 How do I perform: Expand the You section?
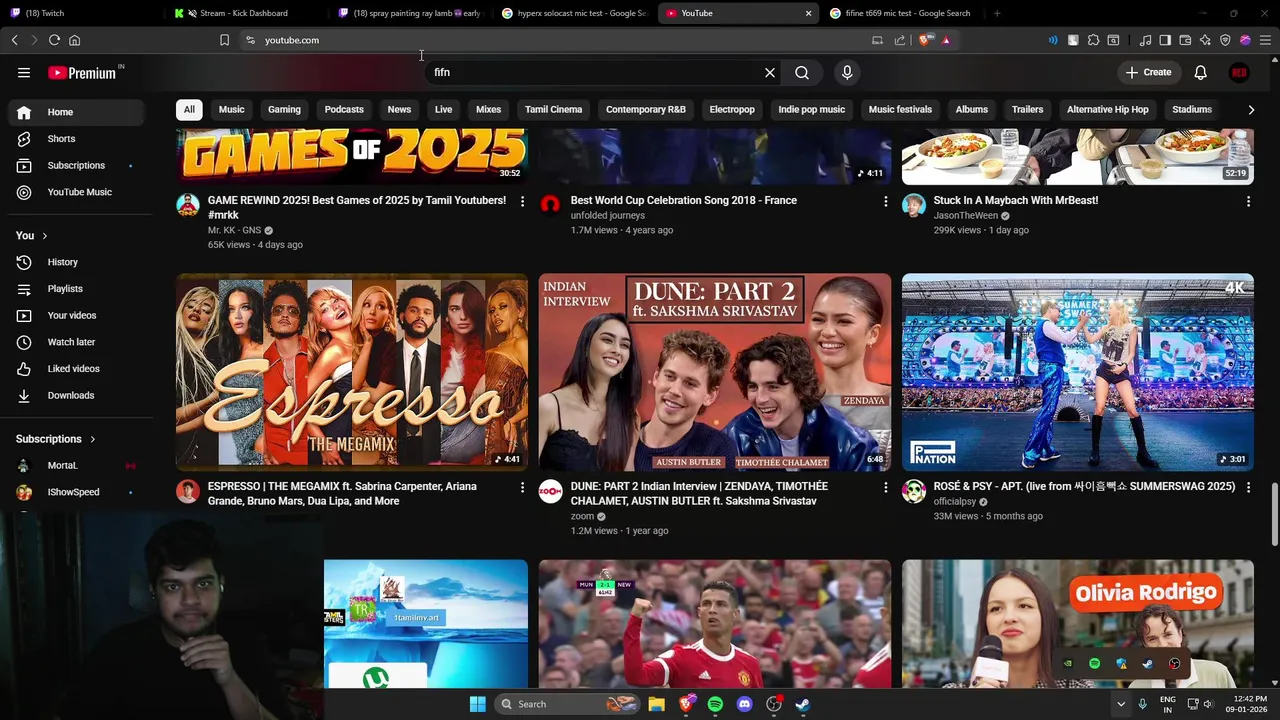31,235
